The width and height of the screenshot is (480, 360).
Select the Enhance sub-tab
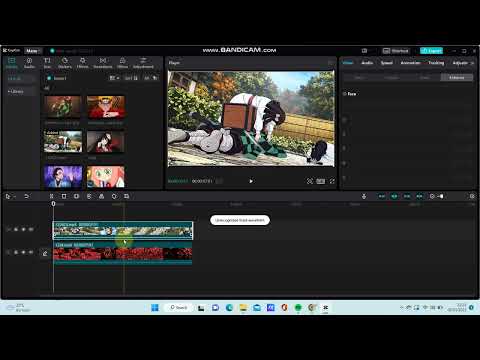pos(457,77)
